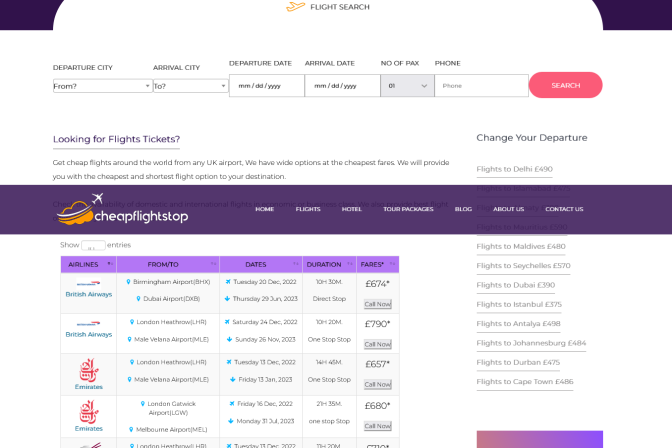Click the Departure Date field
The image size is (672, 448).
tap(267, 86)
